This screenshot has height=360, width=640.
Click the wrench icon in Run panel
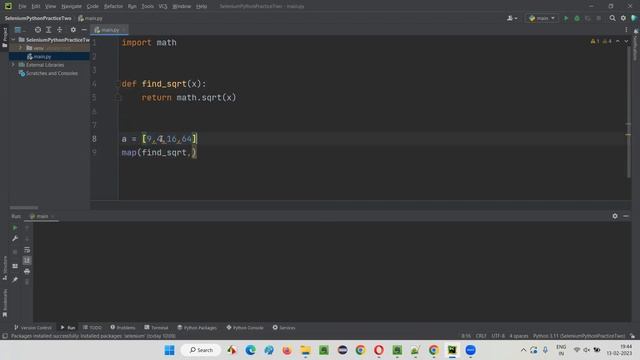click(x=15, y=238)
